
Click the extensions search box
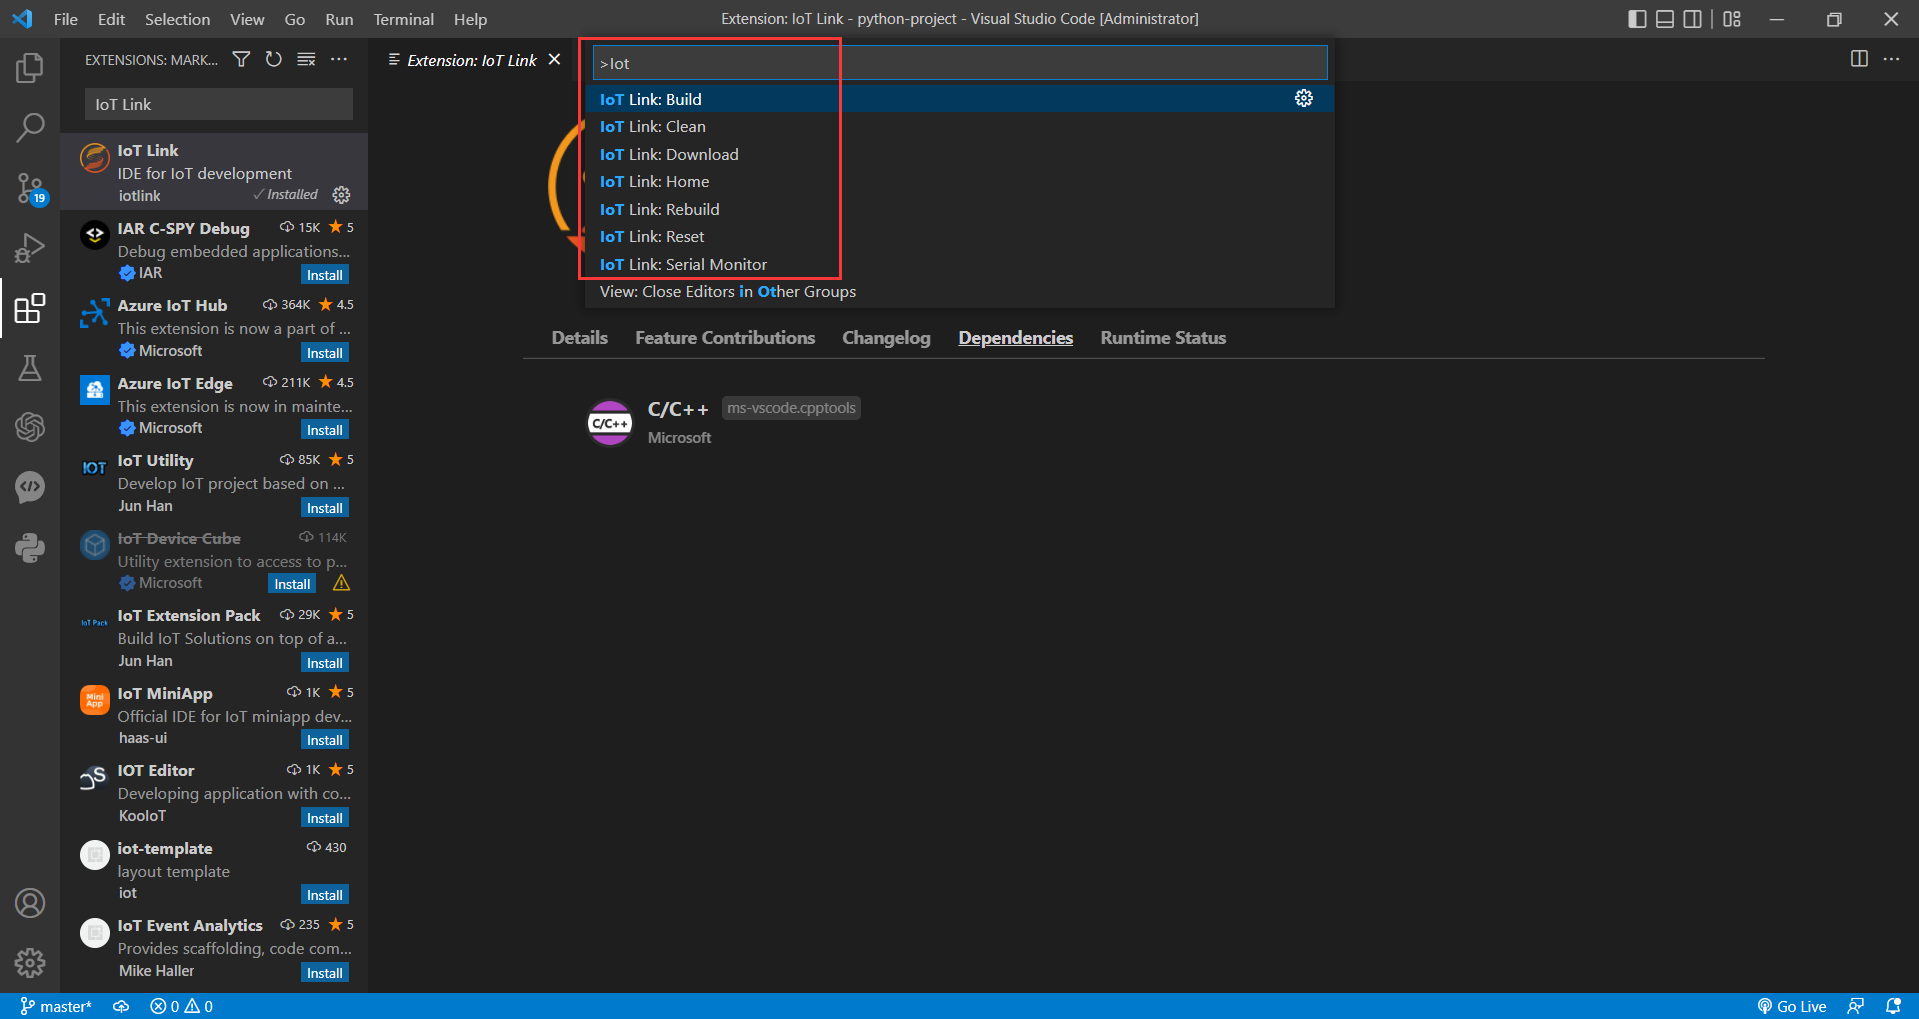tap(219, 104)
